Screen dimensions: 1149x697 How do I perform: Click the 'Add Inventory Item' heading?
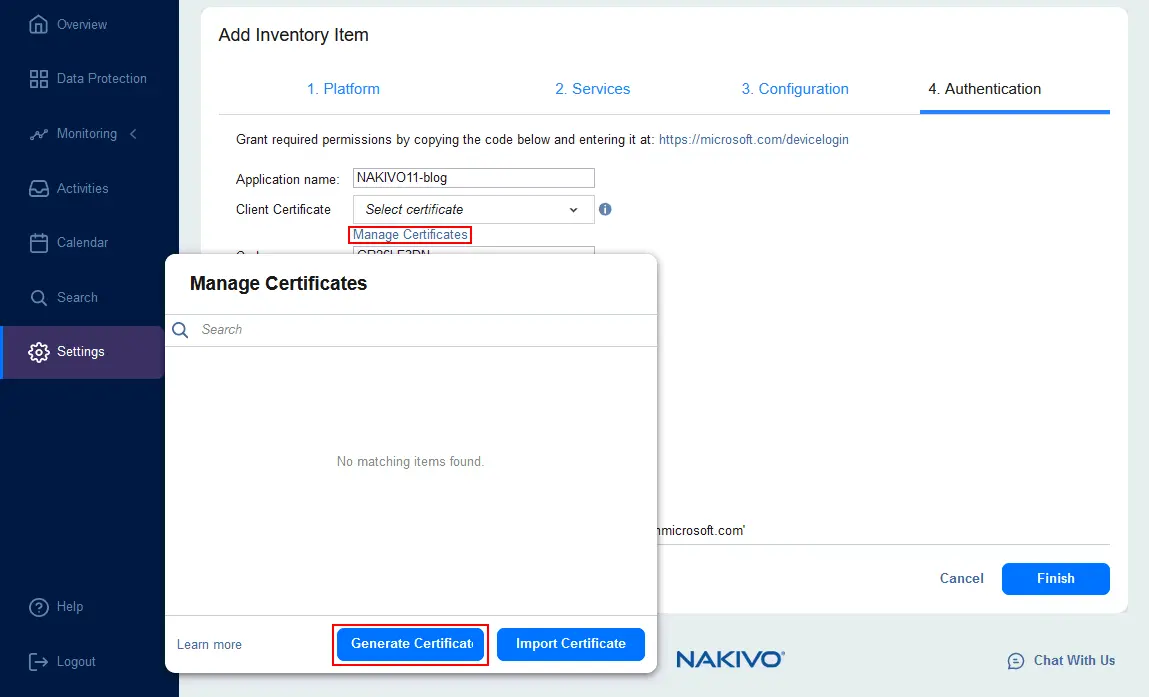click(293, 35)
